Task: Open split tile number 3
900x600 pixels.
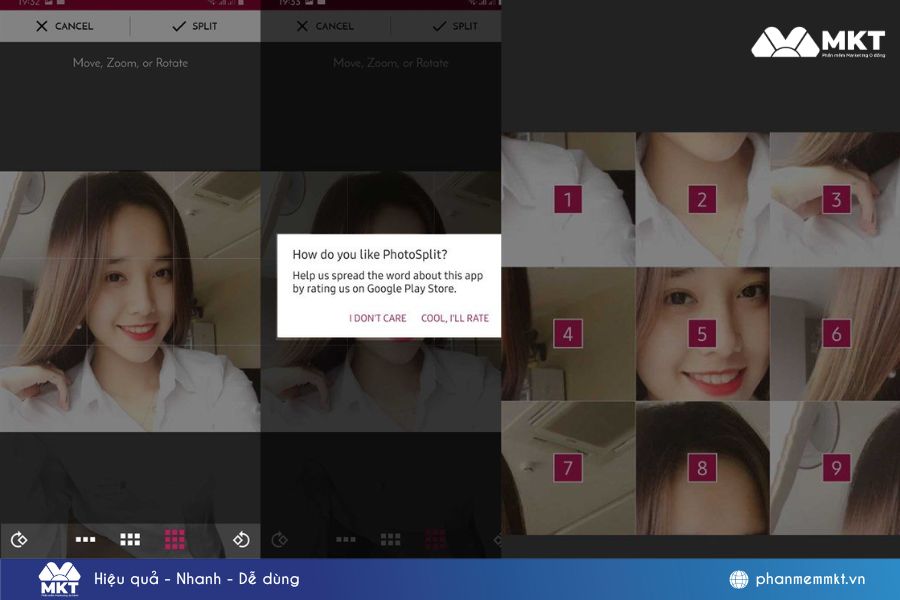Action: [x=836, y=199]
